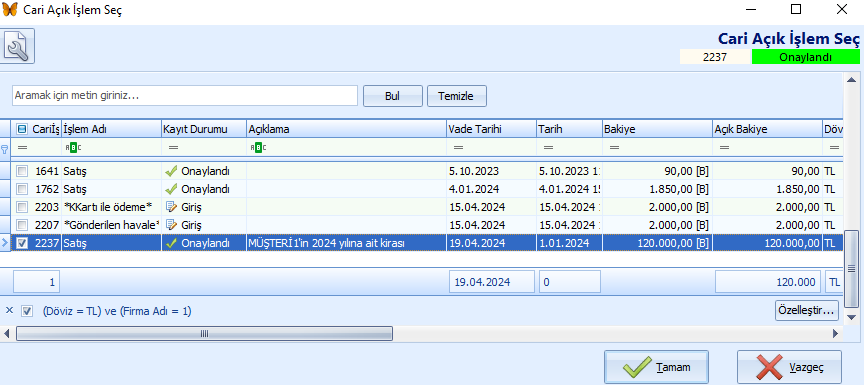Screen dimensions: 864x385
Task: Check the box for row 2203
Action: tap(22, 208)
